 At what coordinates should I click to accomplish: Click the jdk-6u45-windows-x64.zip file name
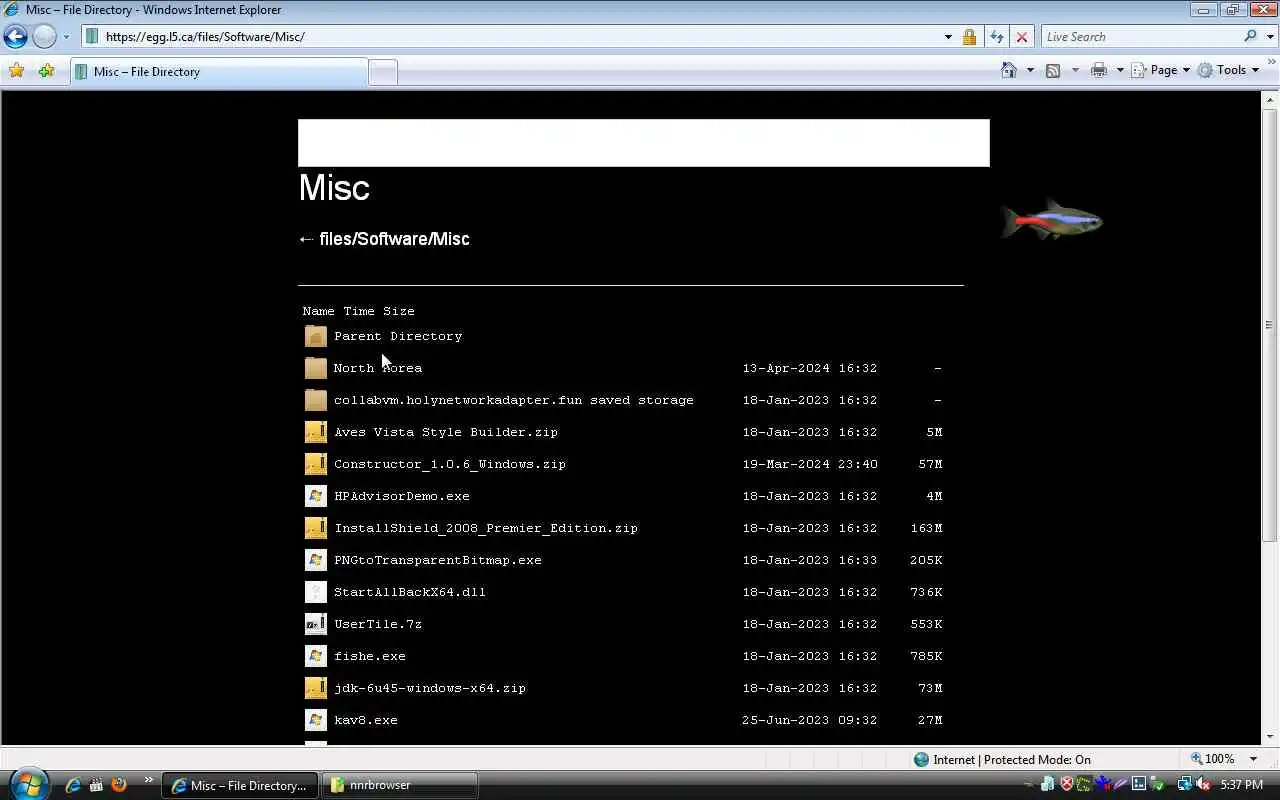coord(430,688)
